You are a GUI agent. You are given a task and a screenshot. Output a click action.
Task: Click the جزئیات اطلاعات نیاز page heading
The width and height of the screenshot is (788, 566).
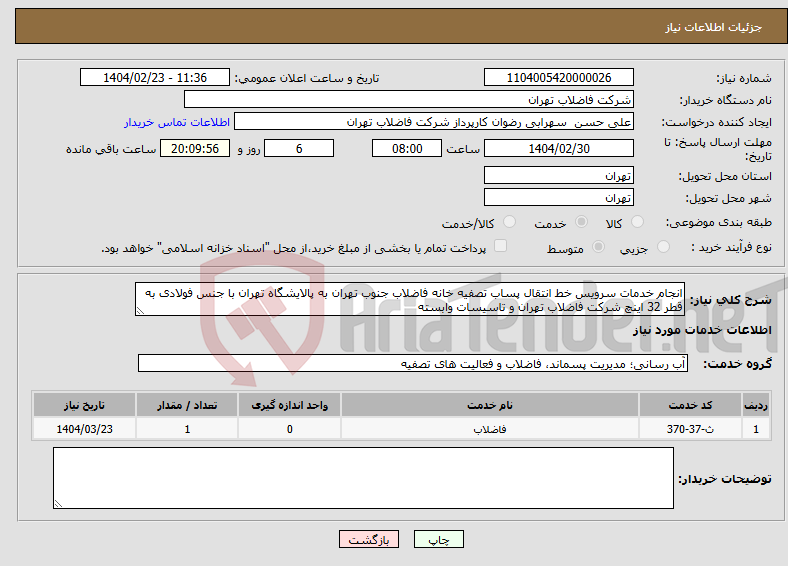(x=714, y=27)
